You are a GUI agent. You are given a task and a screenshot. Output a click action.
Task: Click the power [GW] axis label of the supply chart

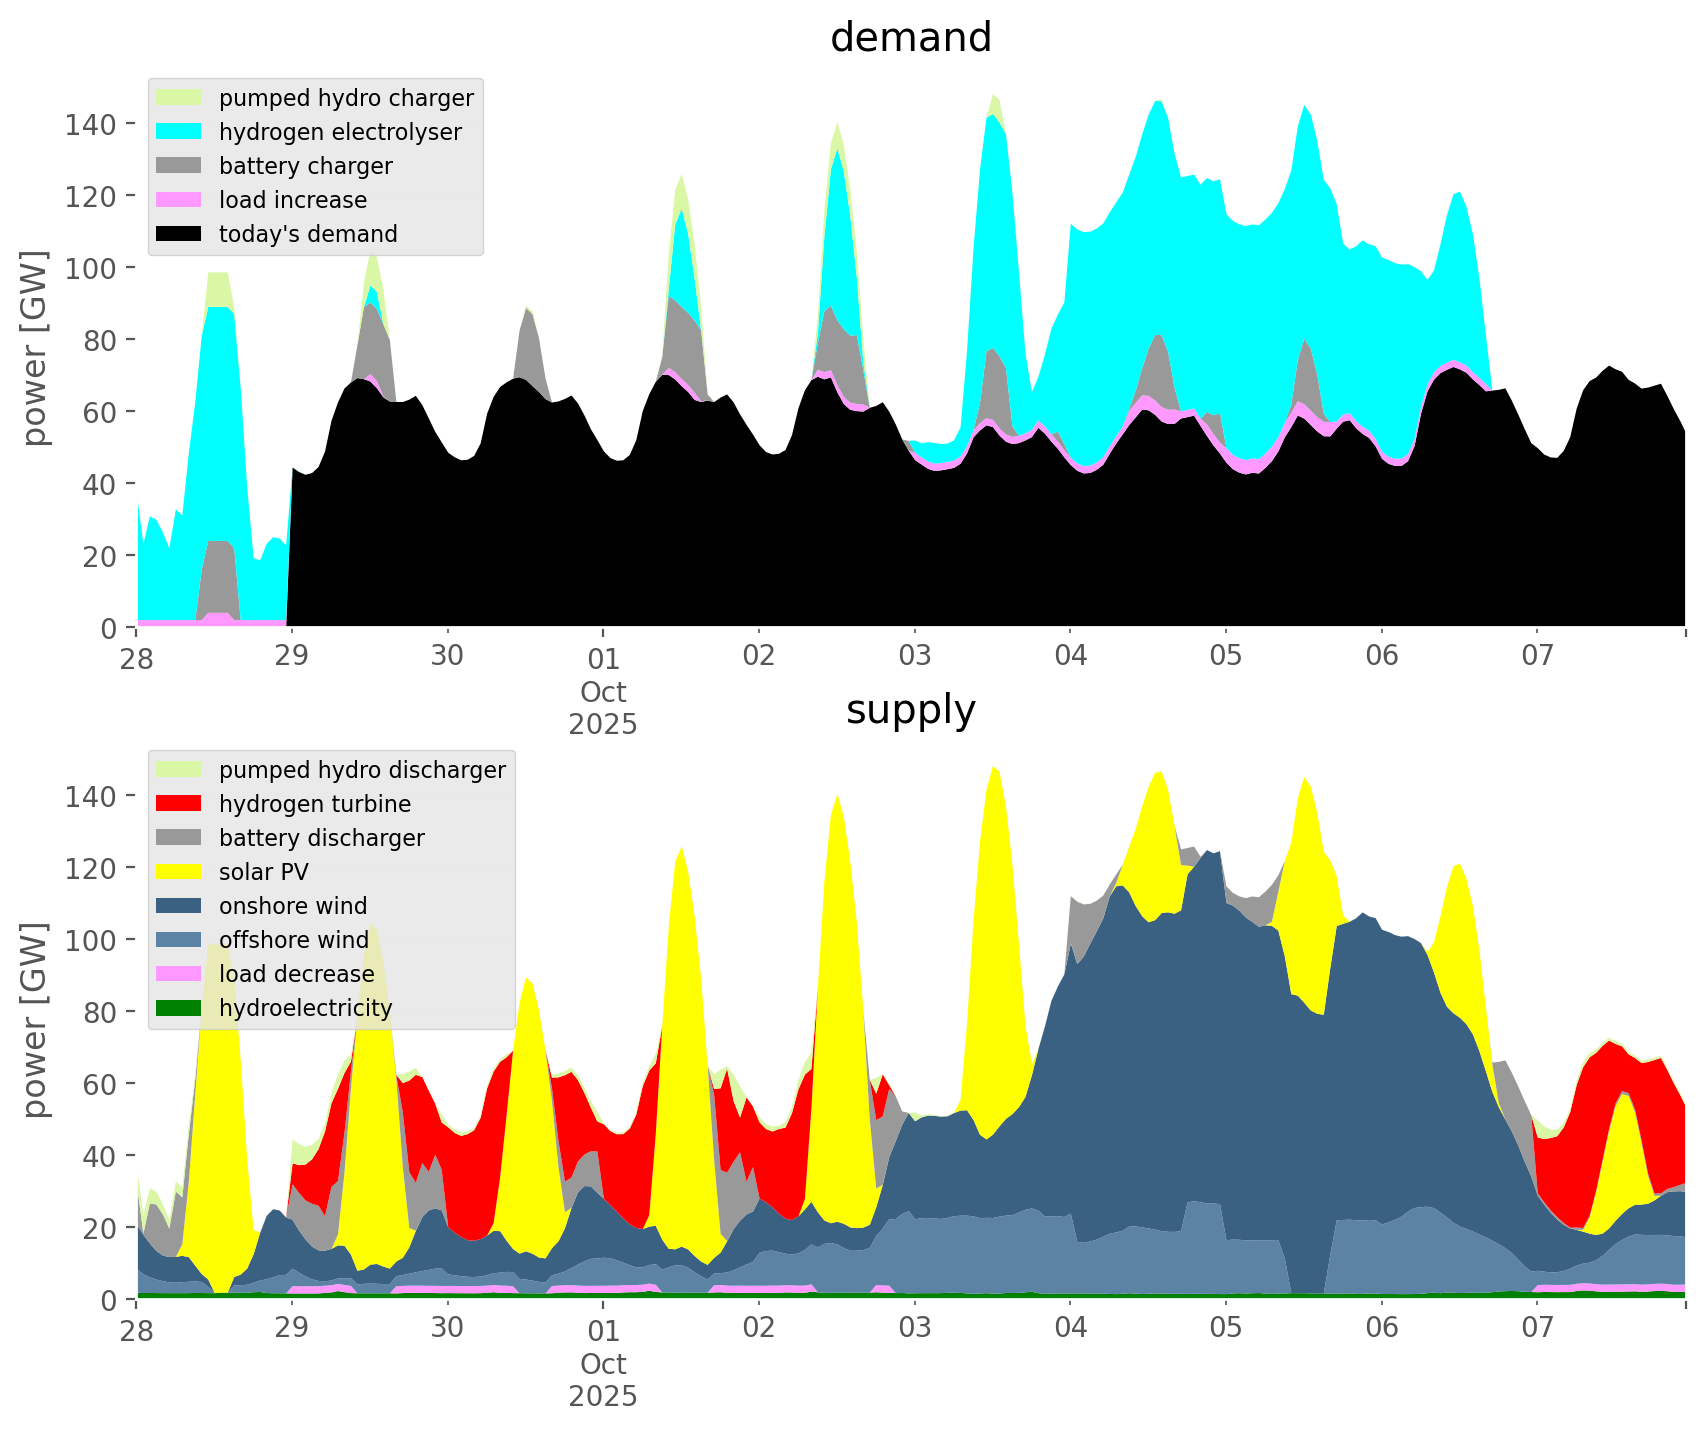tap(35, 1020)
